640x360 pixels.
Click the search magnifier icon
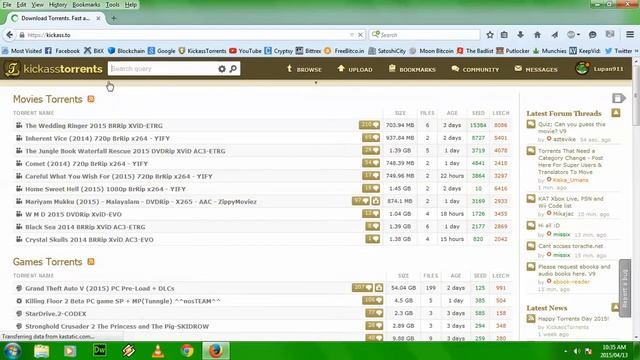pyautogui.click(x=233, y=69)
